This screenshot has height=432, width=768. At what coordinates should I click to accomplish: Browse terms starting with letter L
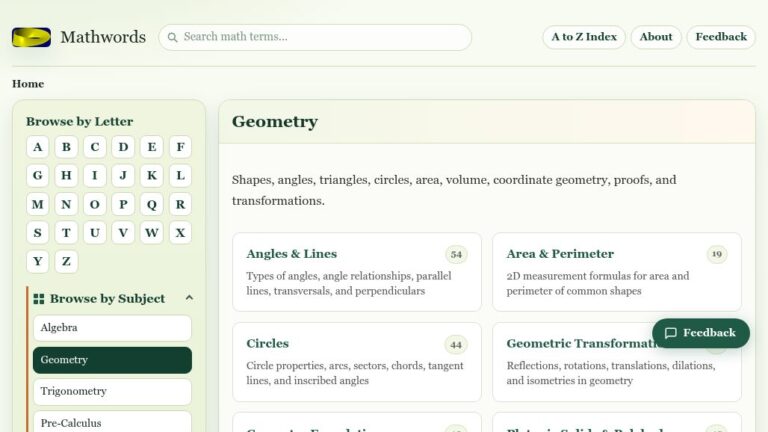(180, 175)
